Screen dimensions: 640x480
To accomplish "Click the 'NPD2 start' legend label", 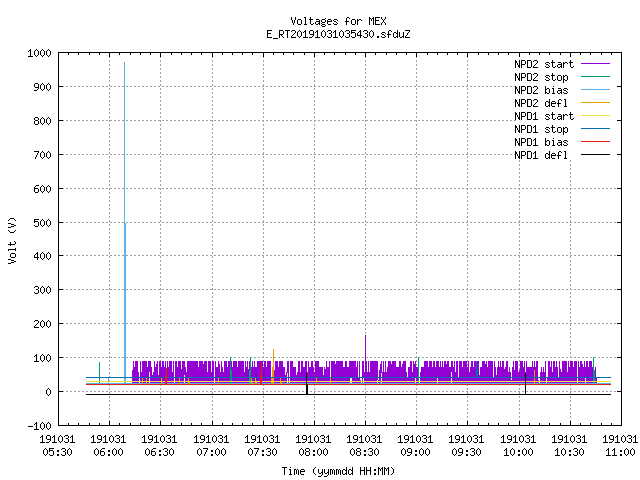I will pos(544,64).
